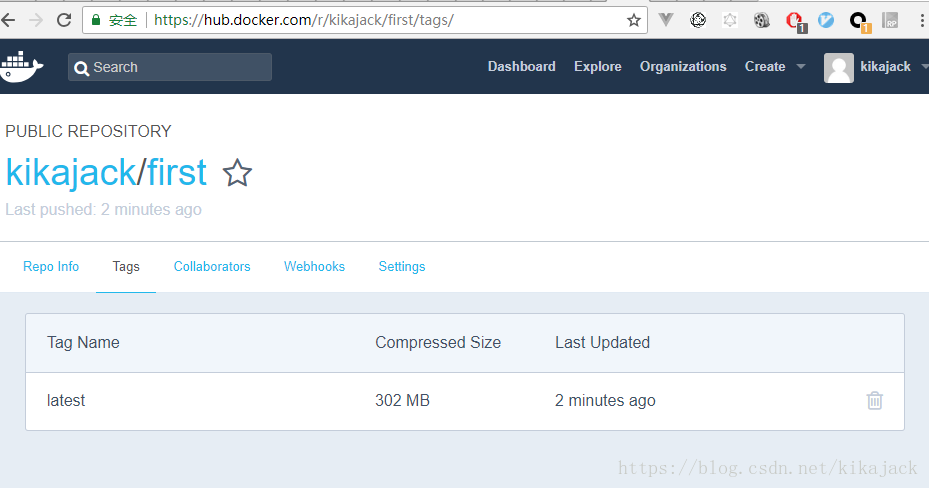Click the latest tag name
Image resolution: width=929 pixels, height=488 pixels.
pos(66,401)
